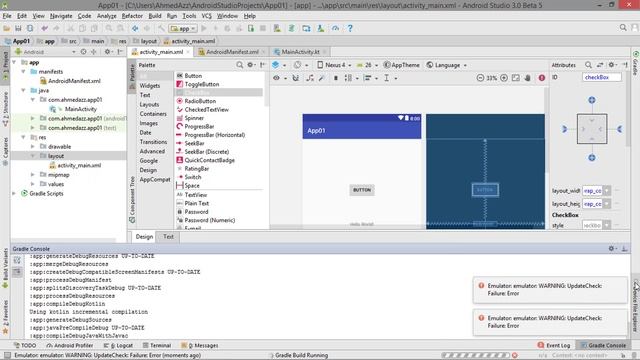The height and width of the screenshot is (360, 640).
Task: Select MainActivity in project tree
Action: point(80,109)
